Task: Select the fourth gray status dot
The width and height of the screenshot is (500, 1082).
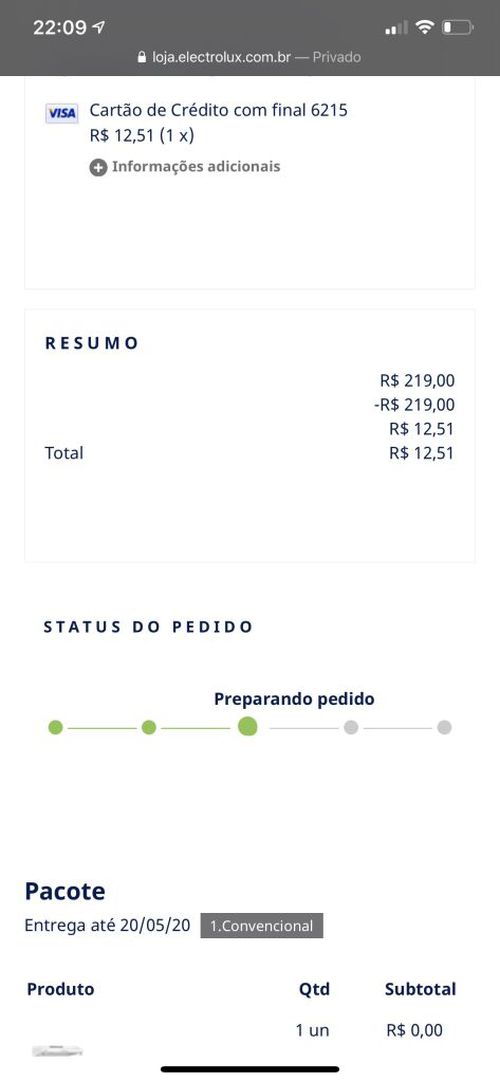Action: pyautogui.click(x=351, y=727)
